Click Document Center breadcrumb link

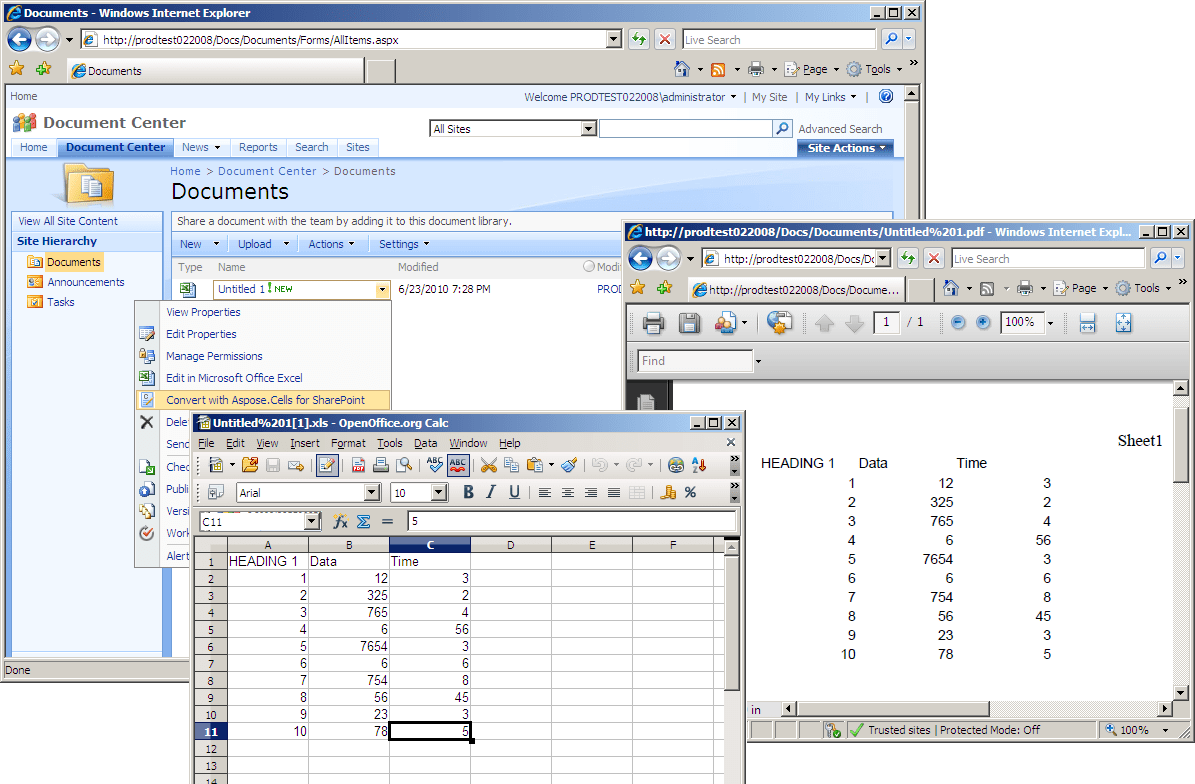coord(267,171)
